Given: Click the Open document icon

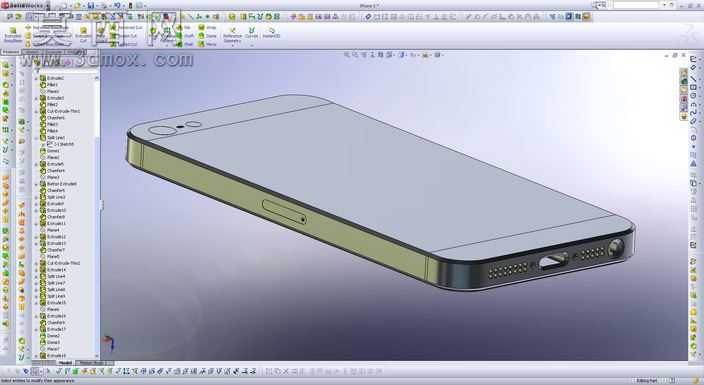Looking at the screenshot, I should point(77,5).
